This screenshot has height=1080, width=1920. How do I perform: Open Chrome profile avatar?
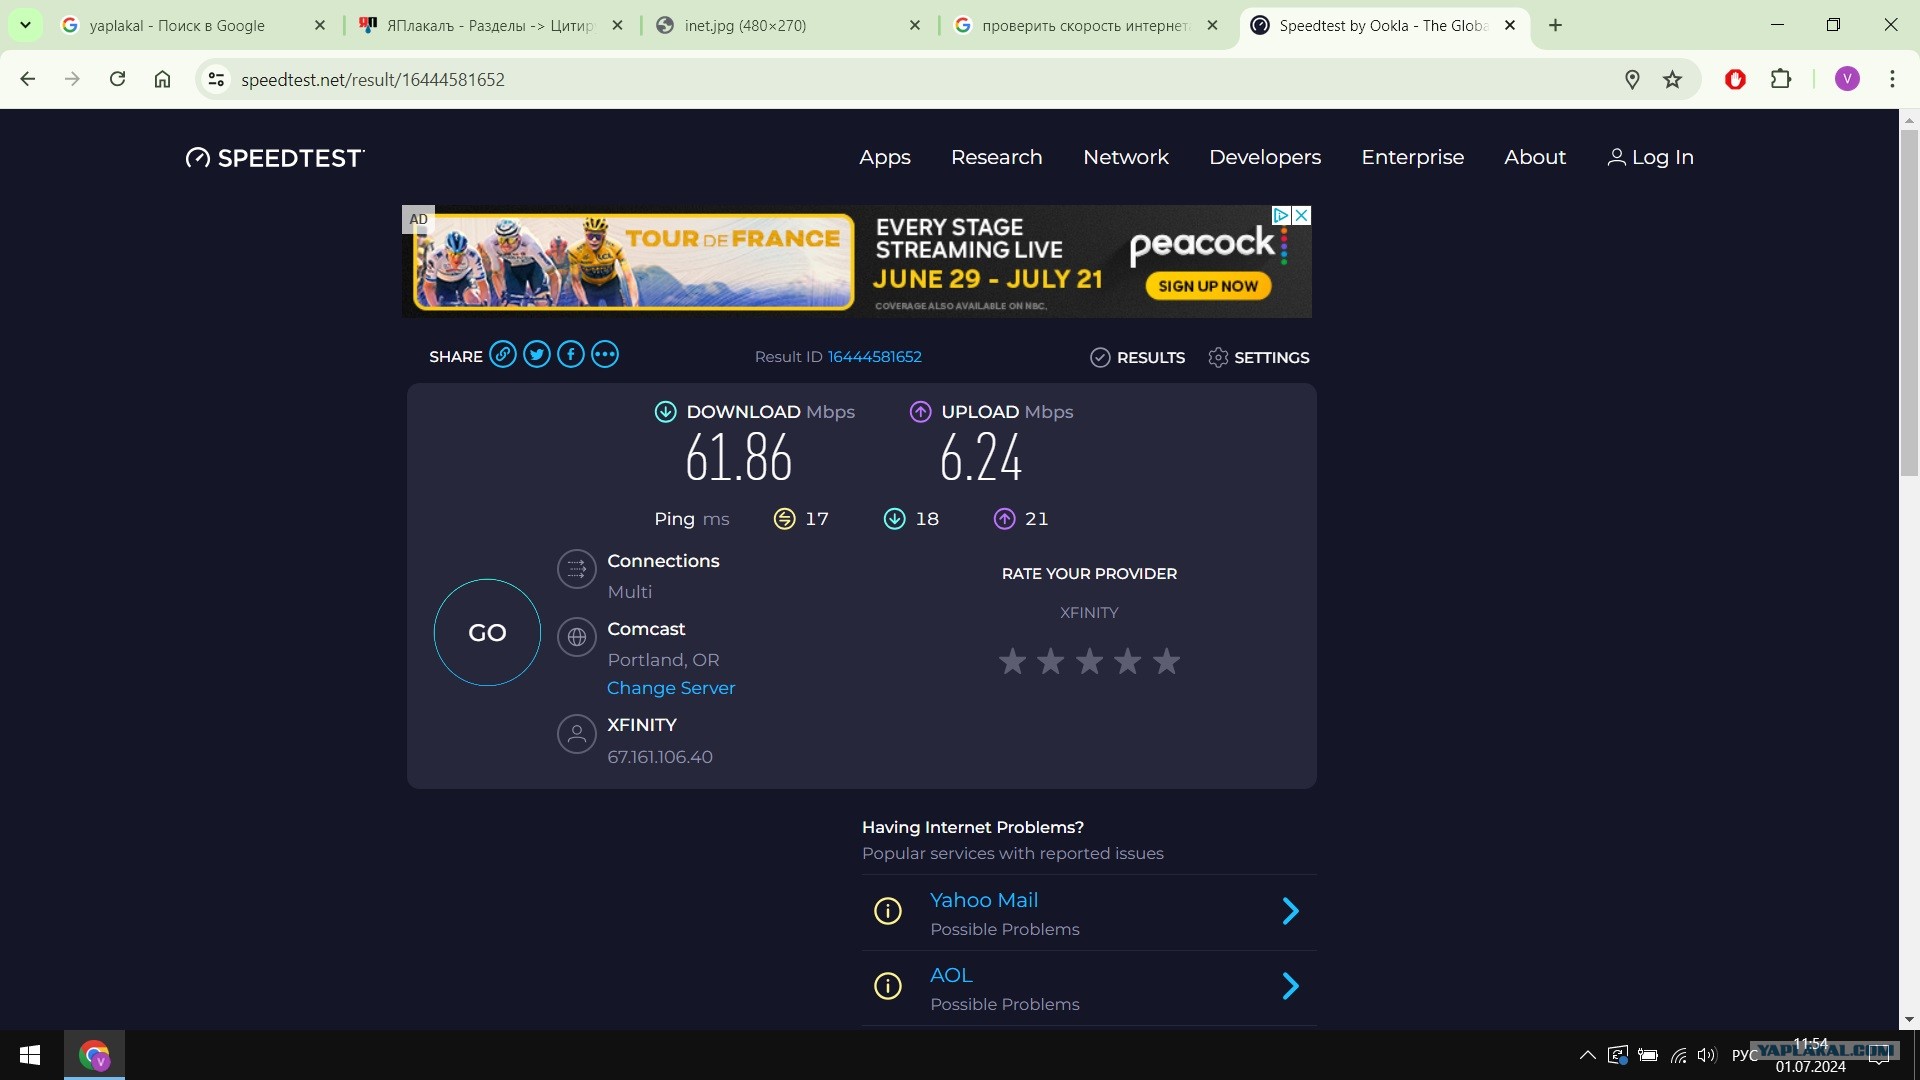1847,79
